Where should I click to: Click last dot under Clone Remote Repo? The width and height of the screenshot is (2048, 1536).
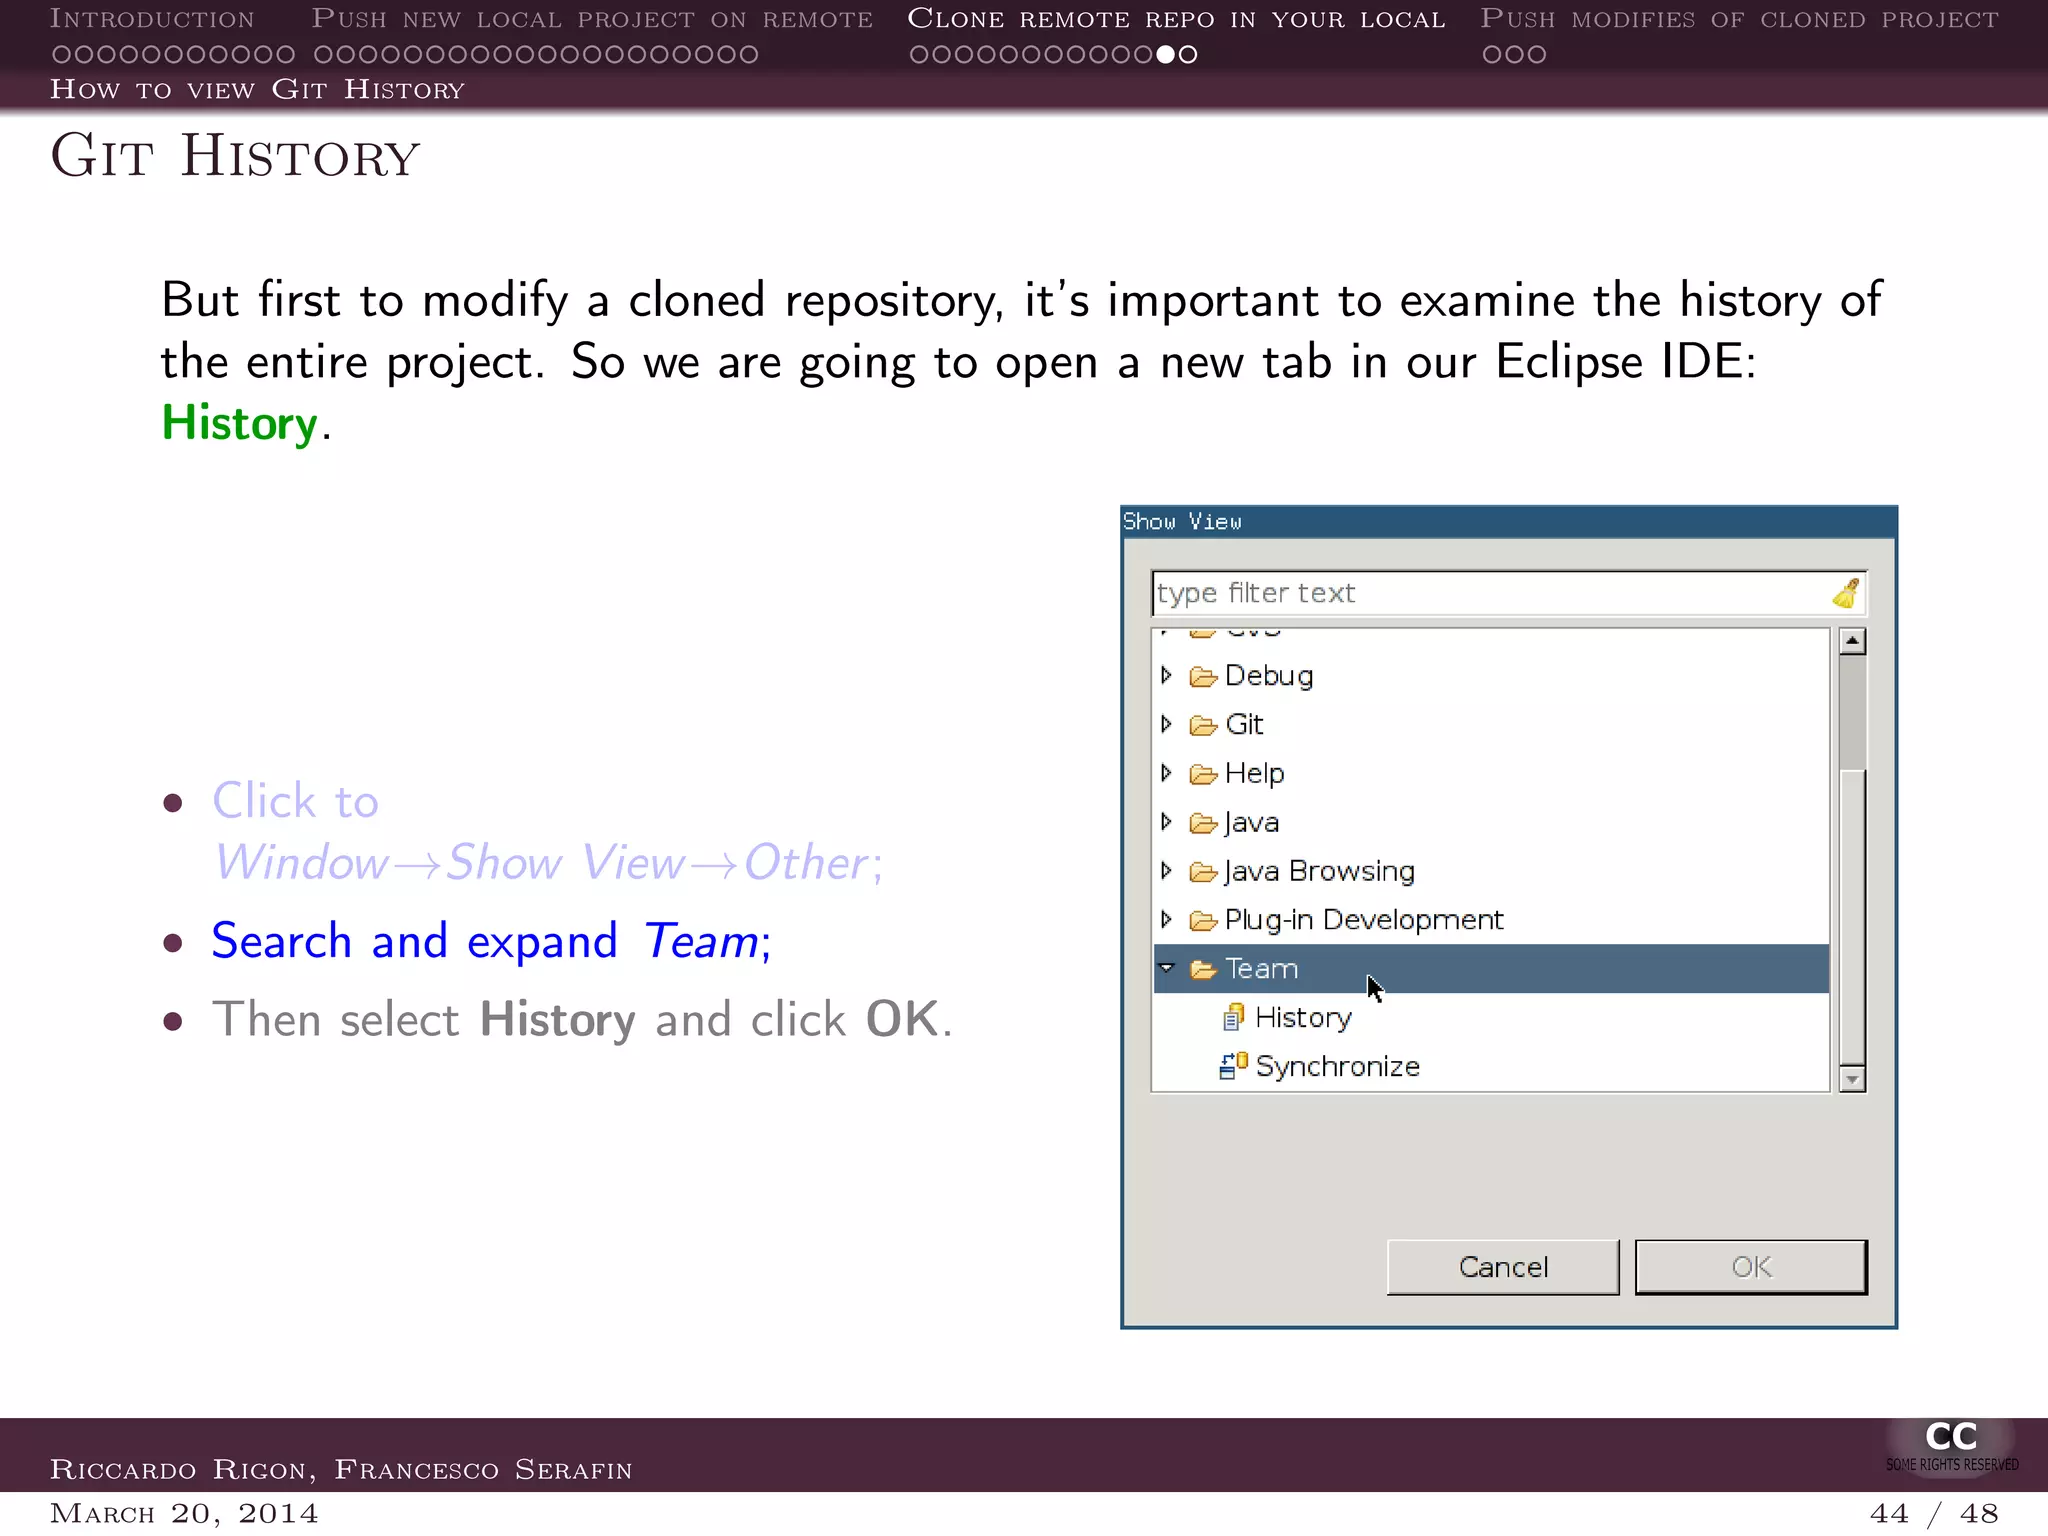tap(1188, 55)
